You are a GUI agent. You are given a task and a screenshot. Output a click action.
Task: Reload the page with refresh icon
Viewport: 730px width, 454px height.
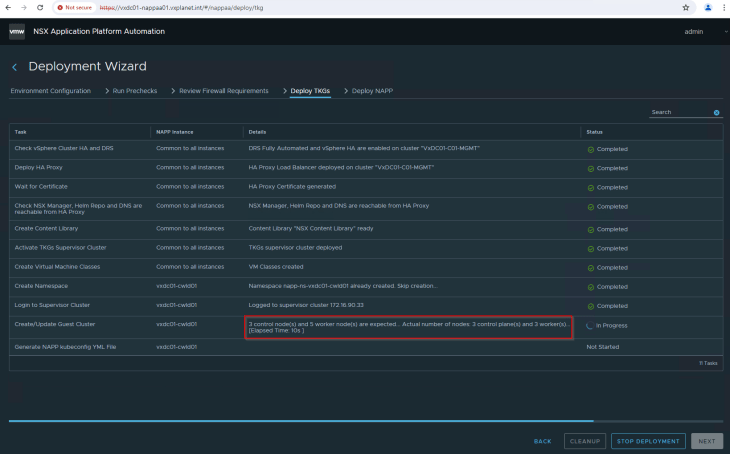[x=40, y=7]
